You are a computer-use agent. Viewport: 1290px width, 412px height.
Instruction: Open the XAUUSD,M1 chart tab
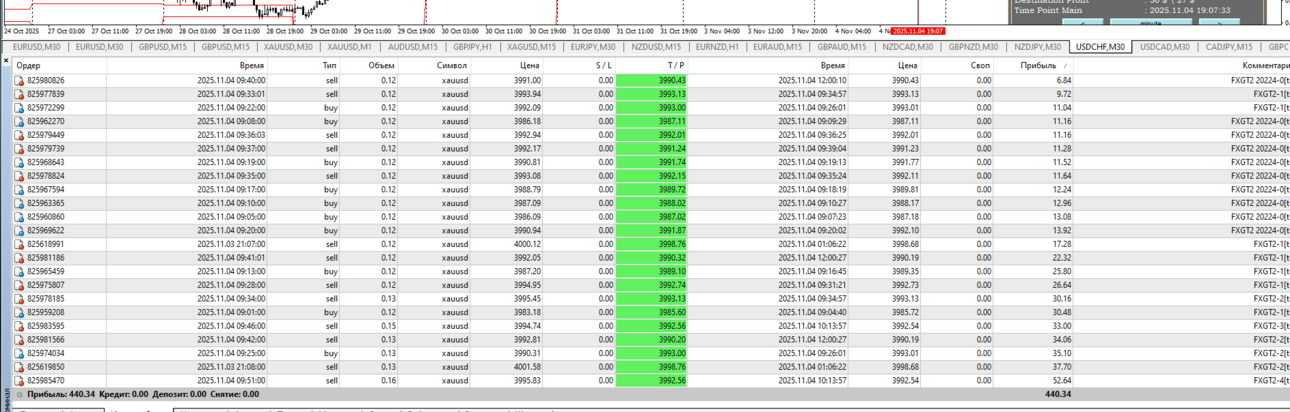click(x=349, y=47)
